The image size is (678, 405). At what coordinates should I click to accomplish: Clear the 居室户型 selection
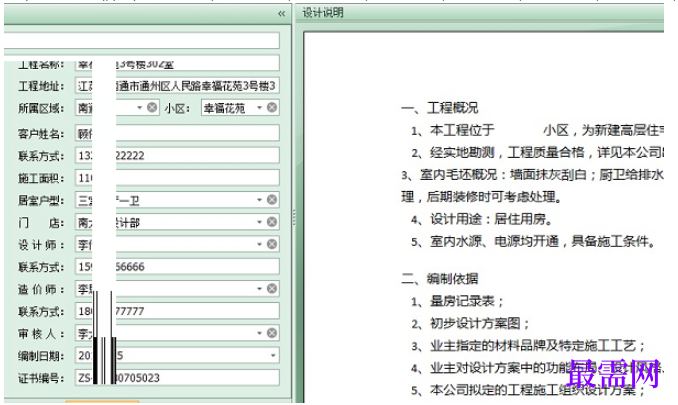(x=272, y=200)
